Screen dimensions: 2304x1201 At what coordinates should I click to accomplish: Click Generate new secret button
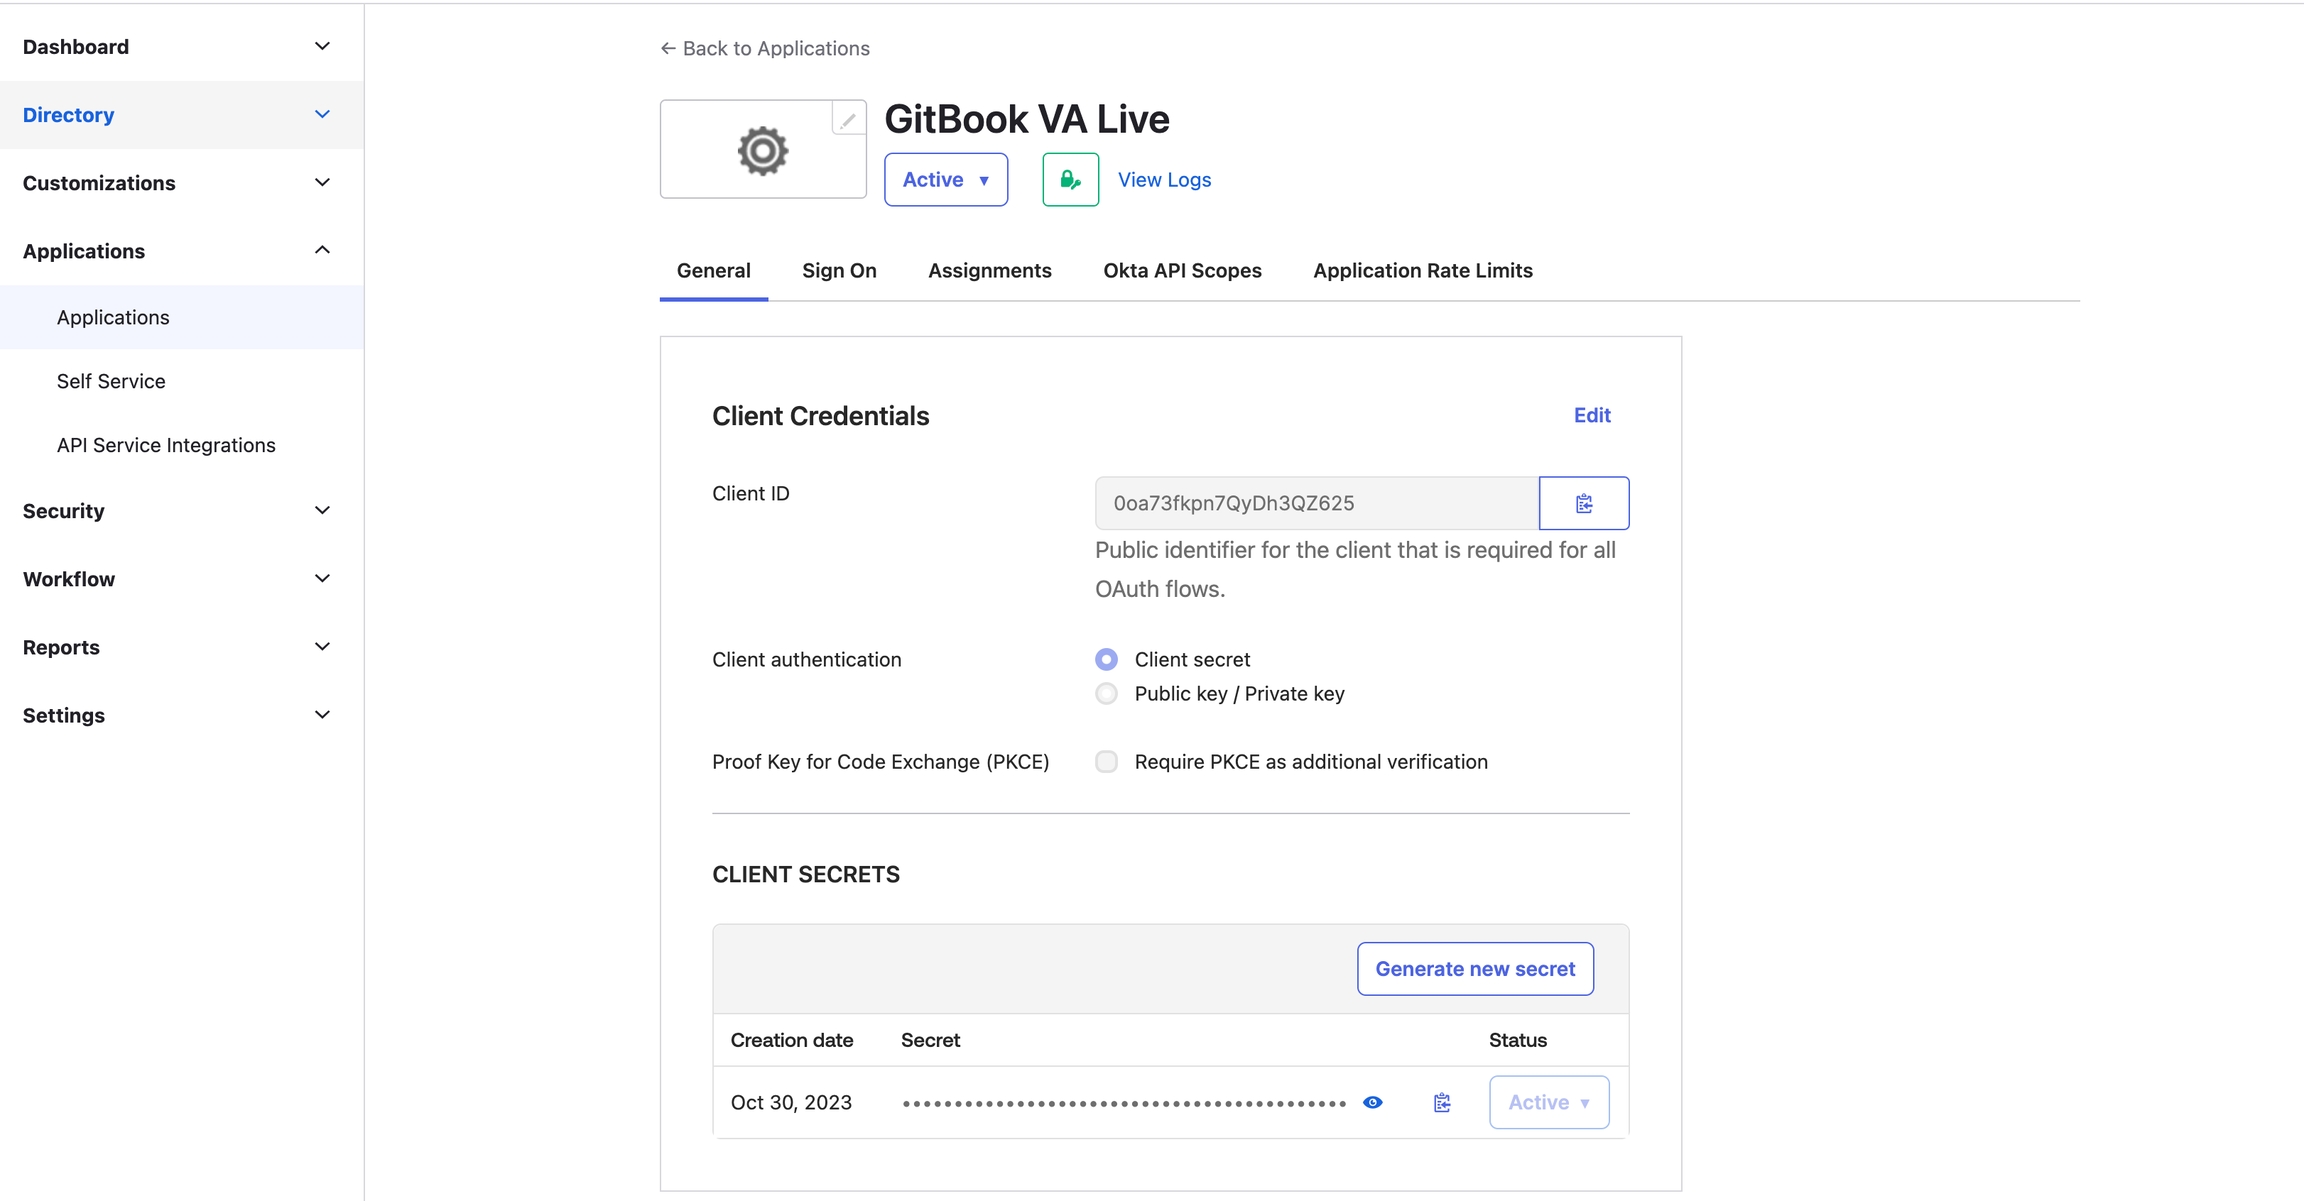point(1475,969)
